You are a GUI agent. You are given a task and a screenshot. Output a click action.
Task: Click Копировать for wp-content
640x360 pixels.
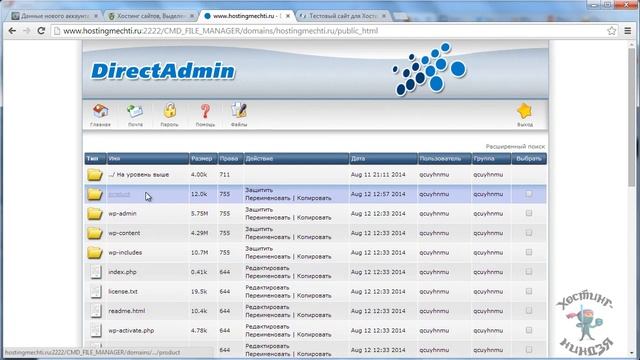314,237
